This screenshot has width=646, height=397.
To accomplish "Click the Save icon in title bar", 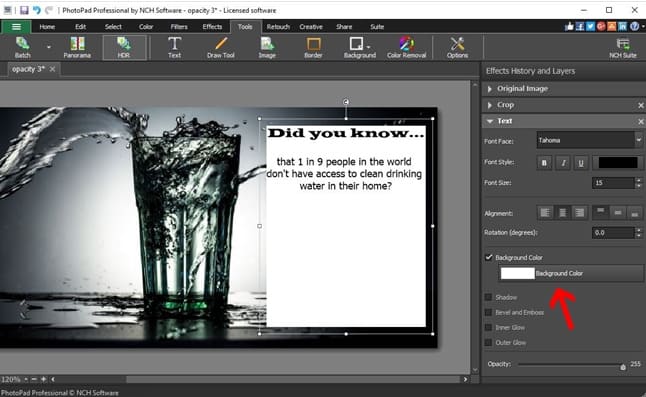I will point(24,10).
